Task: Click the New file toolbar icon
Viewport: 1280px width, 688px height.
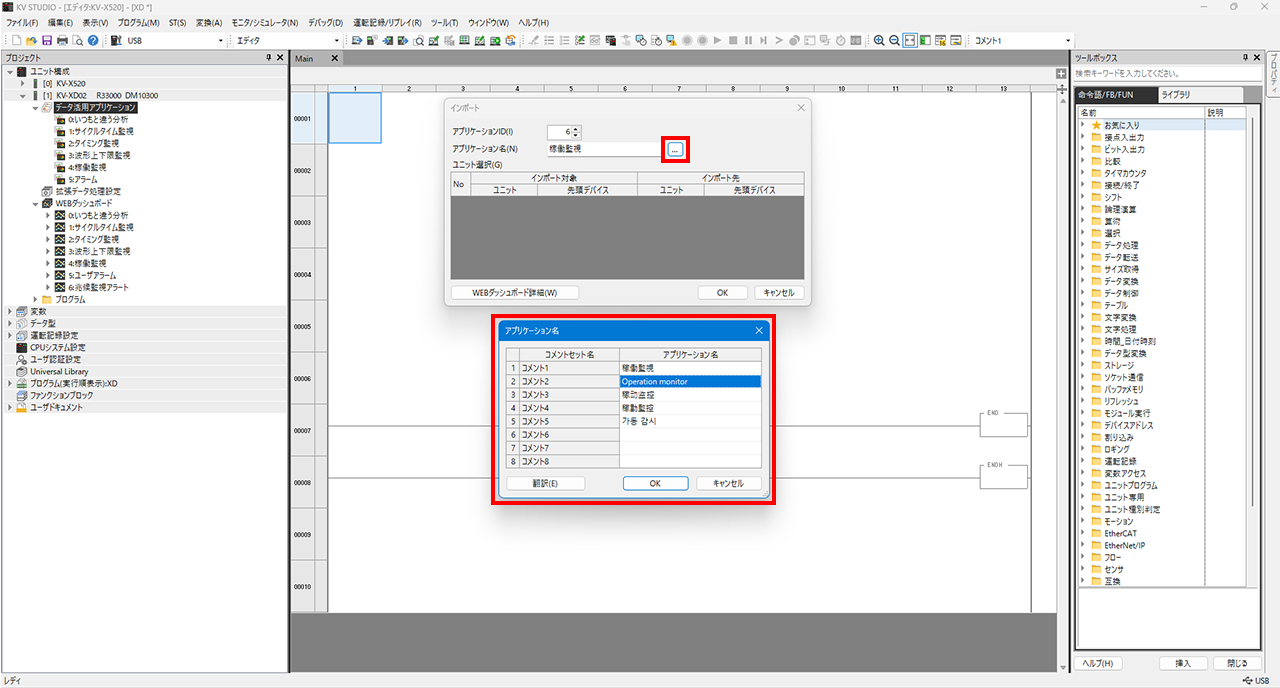Action: 17,40
